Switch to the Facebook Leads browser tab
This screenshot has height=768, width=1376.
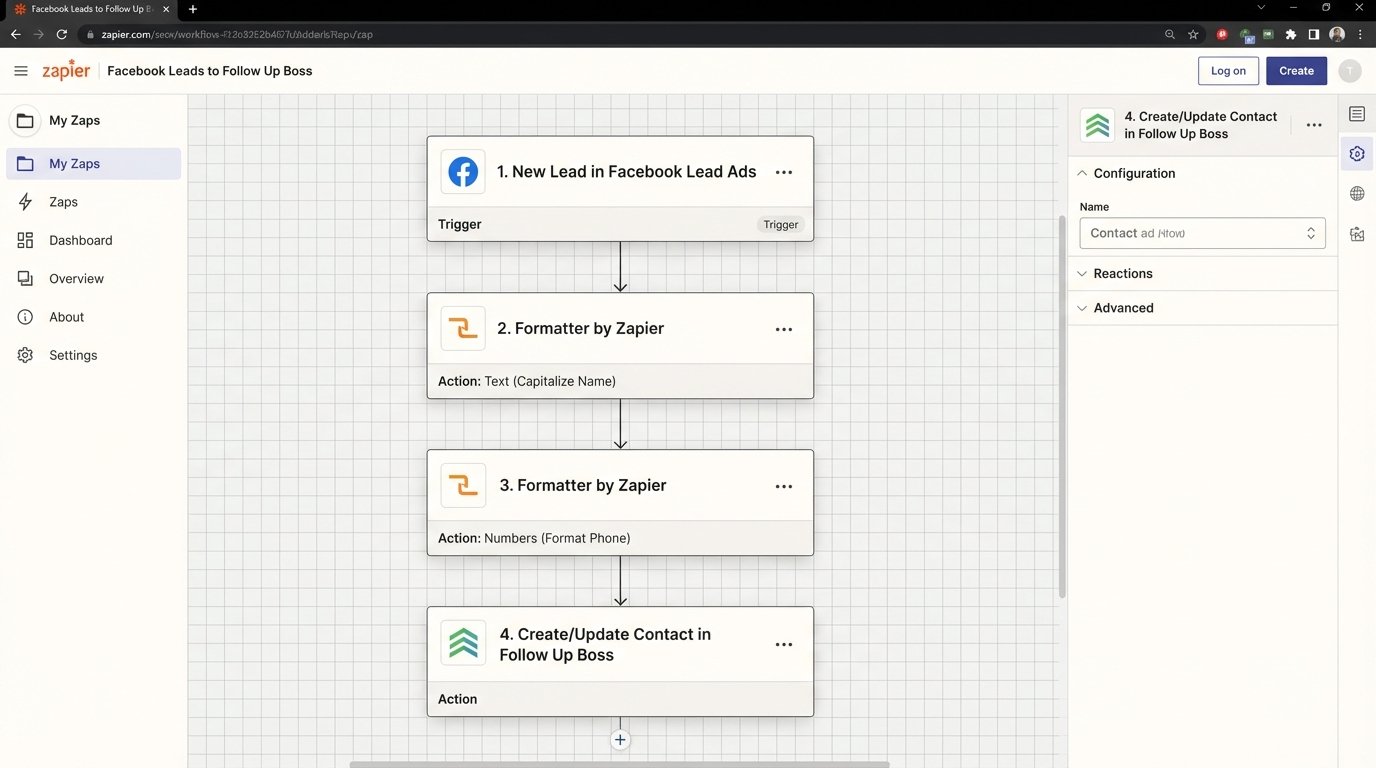pos(85,9)
